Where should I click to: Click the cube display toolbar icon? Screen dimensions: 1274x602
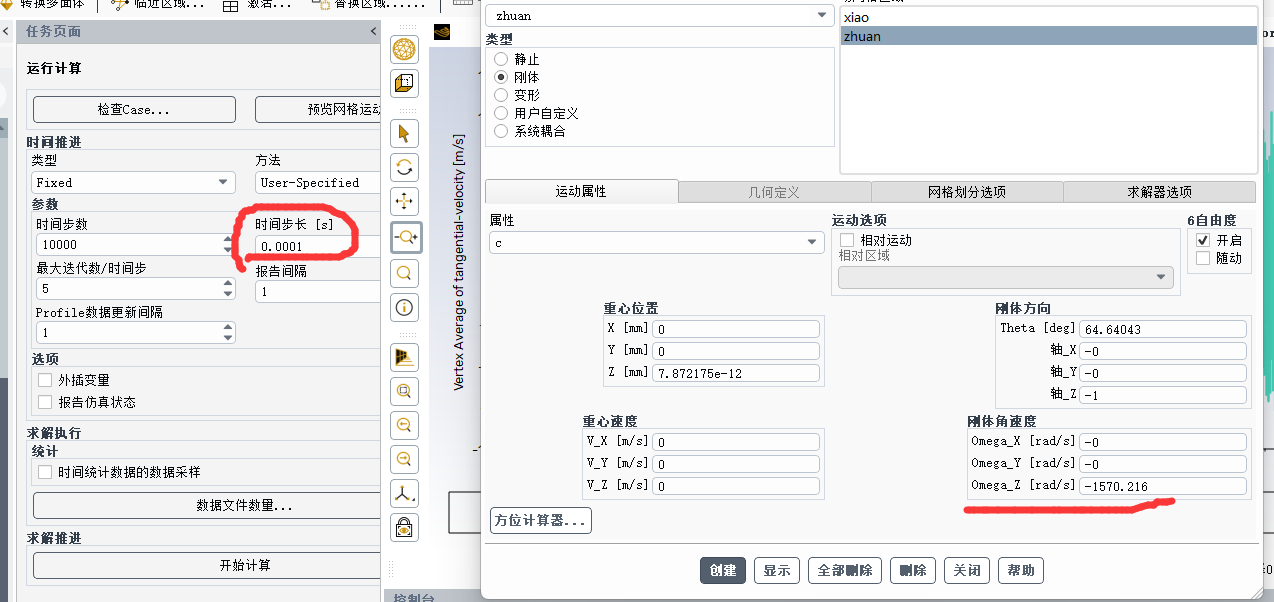404,83
